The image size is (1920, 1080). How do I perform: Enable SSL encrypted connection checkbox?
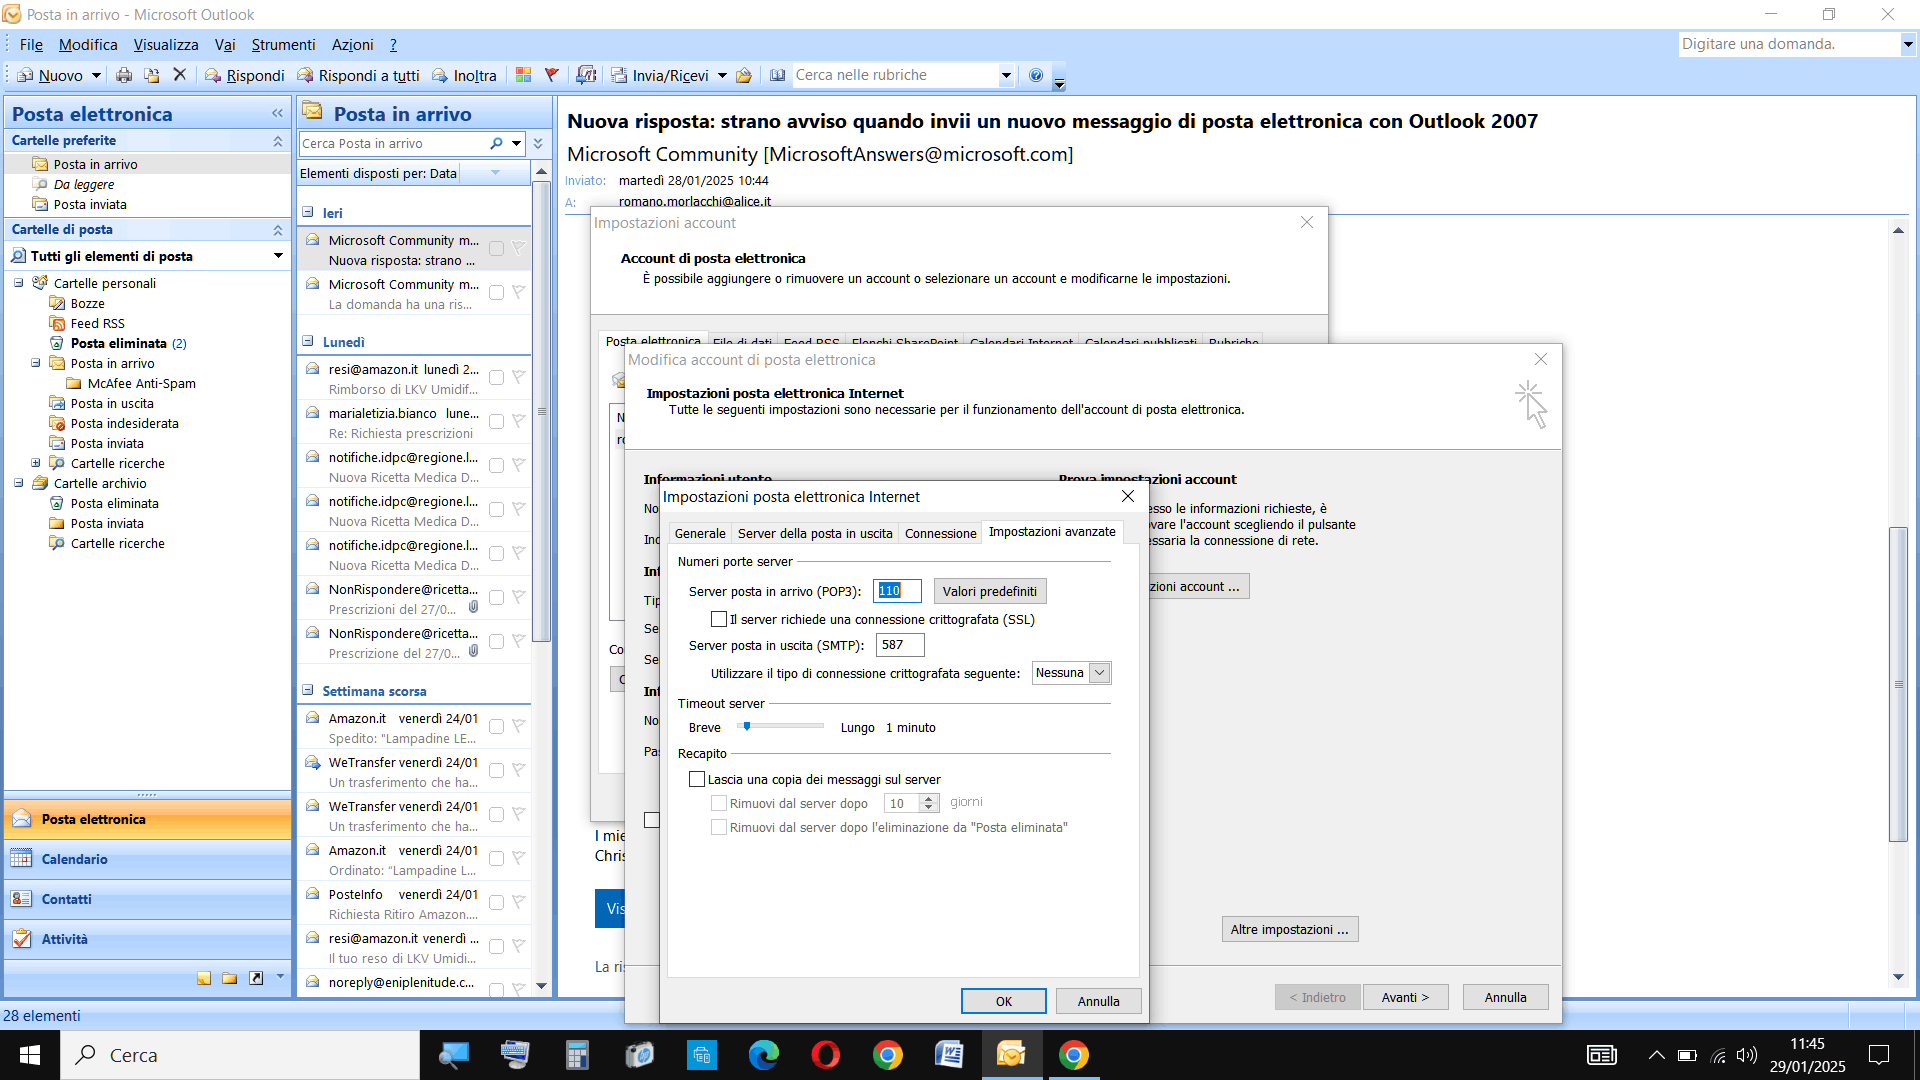point(719,619)
